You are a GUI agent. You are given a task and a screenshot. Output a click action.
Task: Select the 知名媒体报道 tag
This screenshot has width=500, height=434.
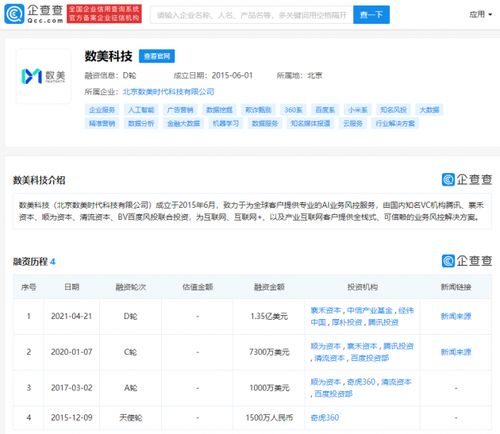tap(310, 123)
